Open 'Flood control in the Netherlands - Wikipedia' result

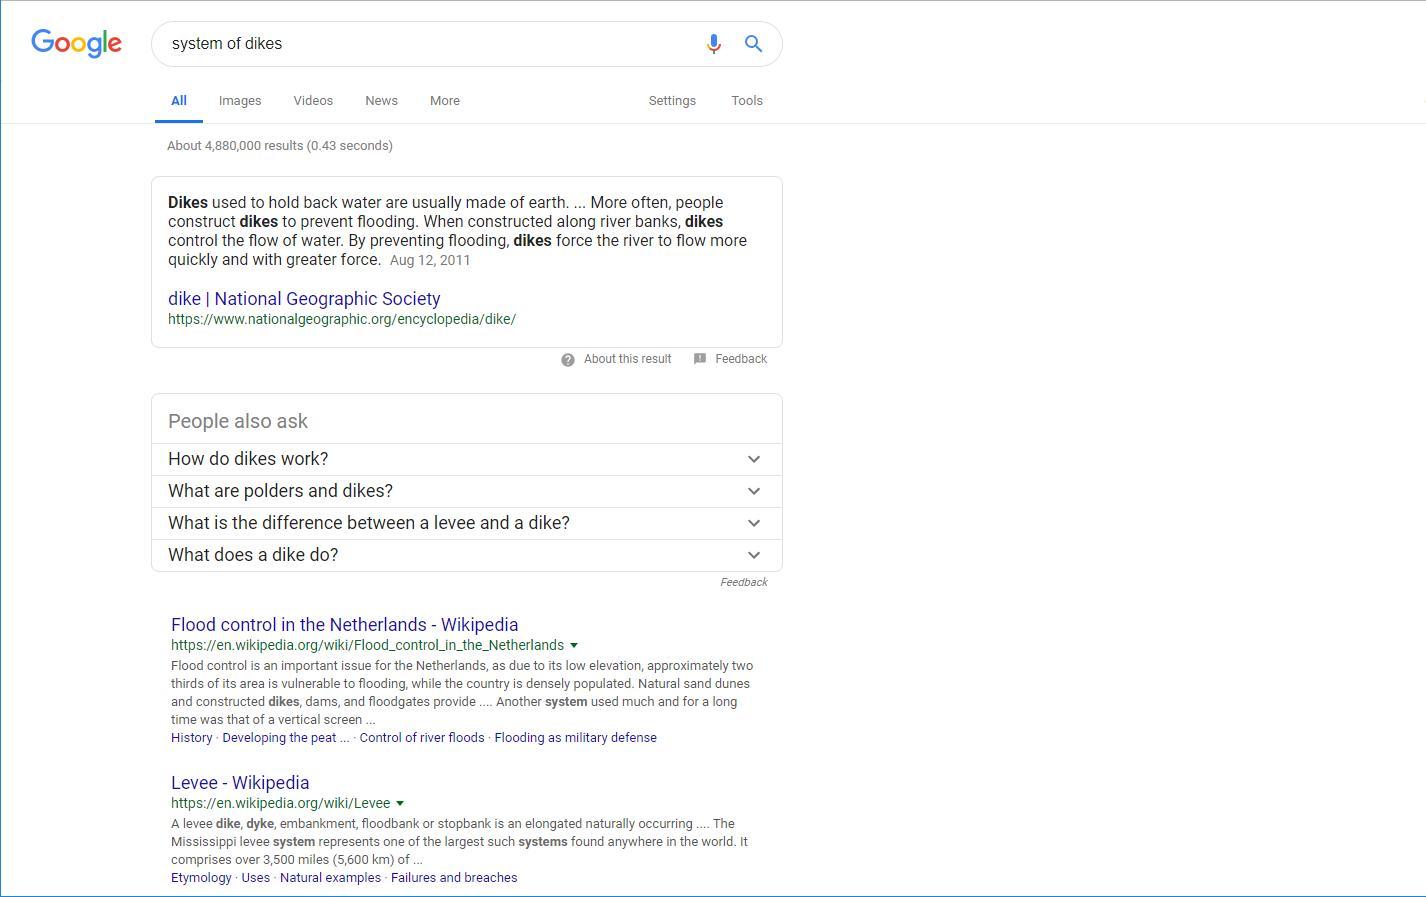click(x=345, y=625)
